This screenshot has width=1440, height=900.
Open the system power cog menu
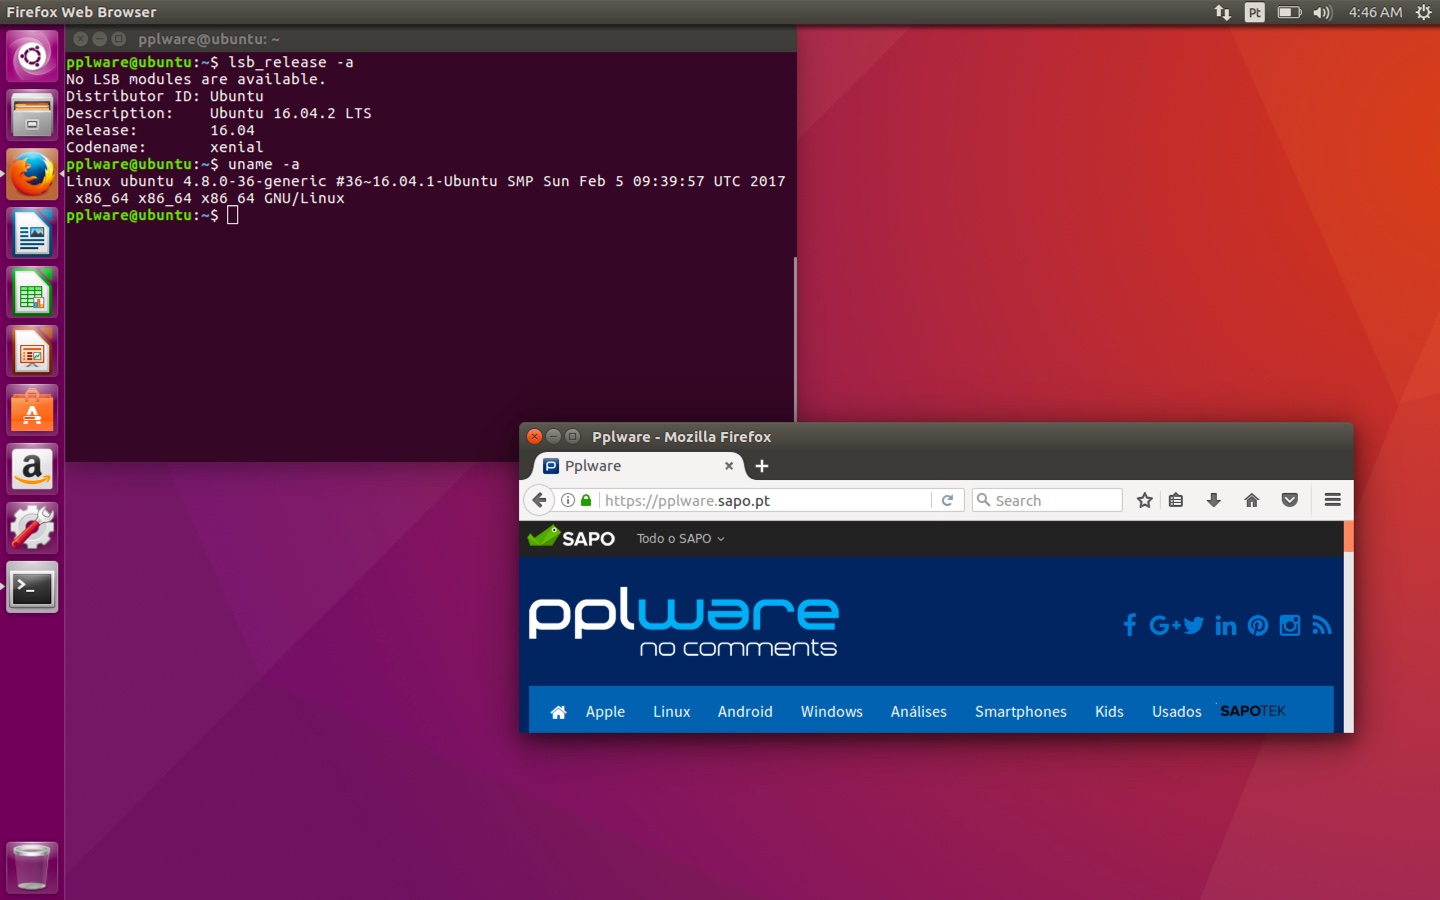(1424, 13)
